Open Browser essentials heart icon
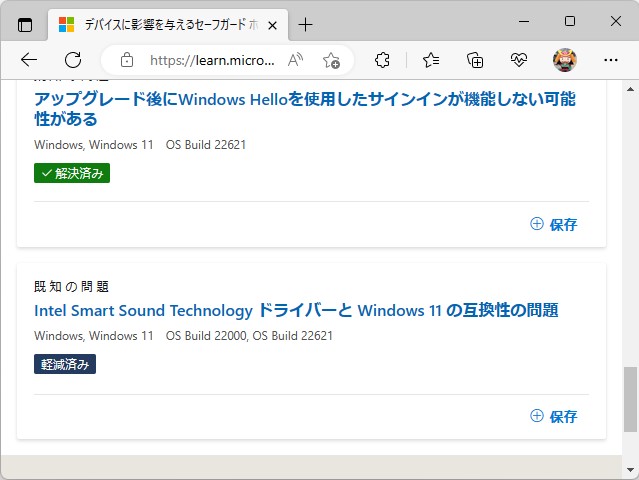Screen dimensions: 639x480 pyautogui.click(x=519, y=60)
